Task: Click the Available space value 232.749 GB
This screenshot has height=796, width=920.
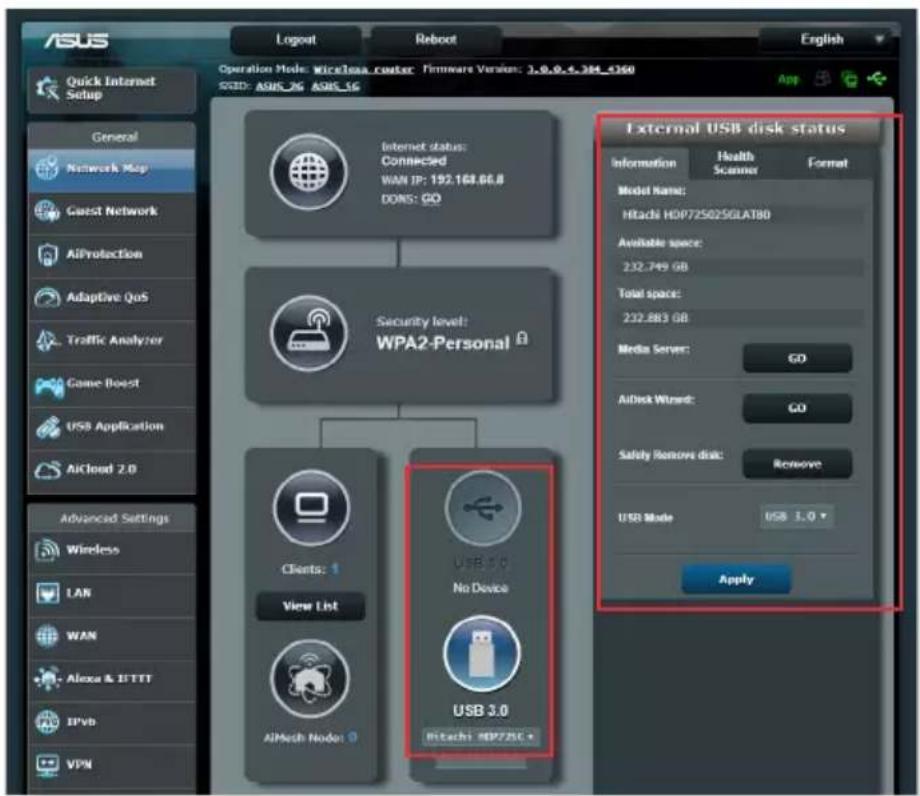Action: coord(740,267)
